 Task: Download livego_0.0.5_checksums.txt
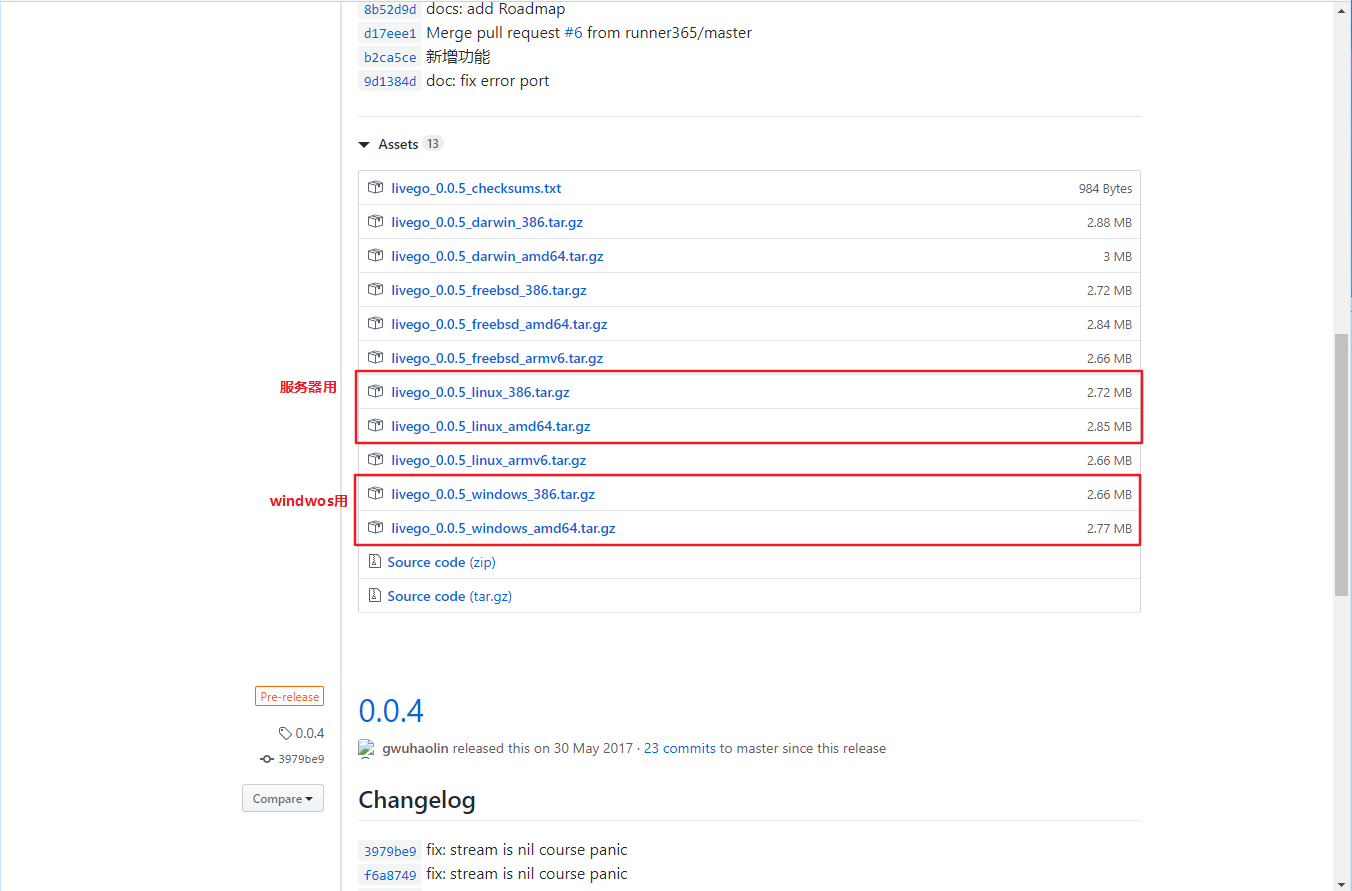pyautogui.click(x=476, y=188)
